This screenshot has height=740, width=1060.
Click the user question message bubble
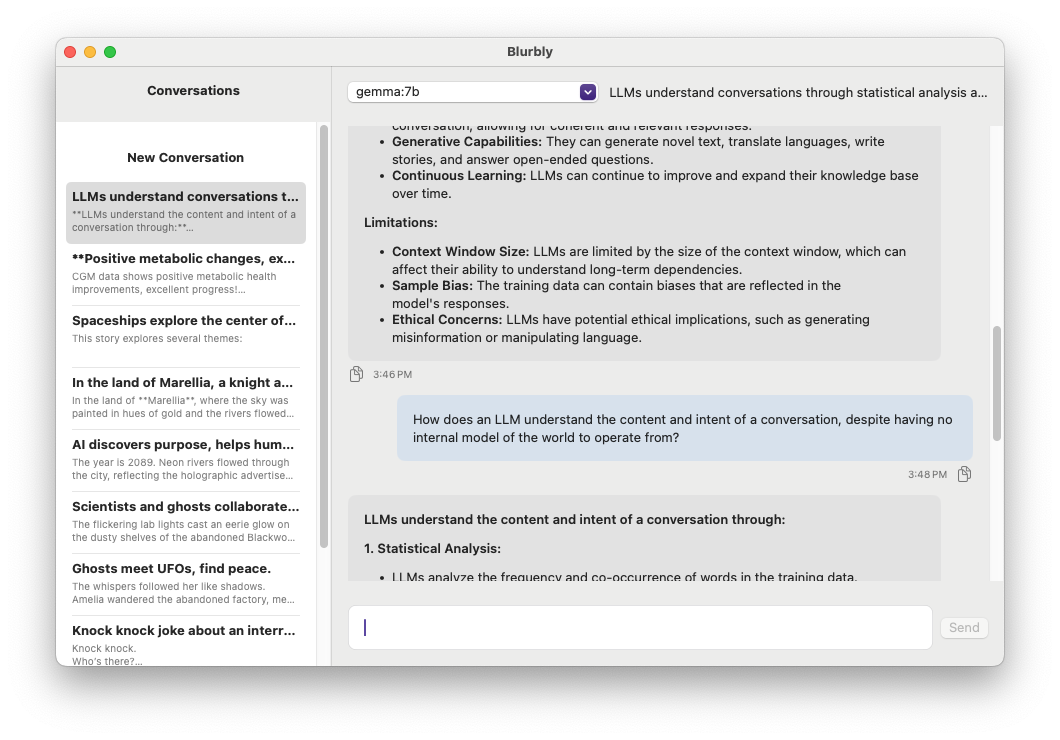point(684,428)
